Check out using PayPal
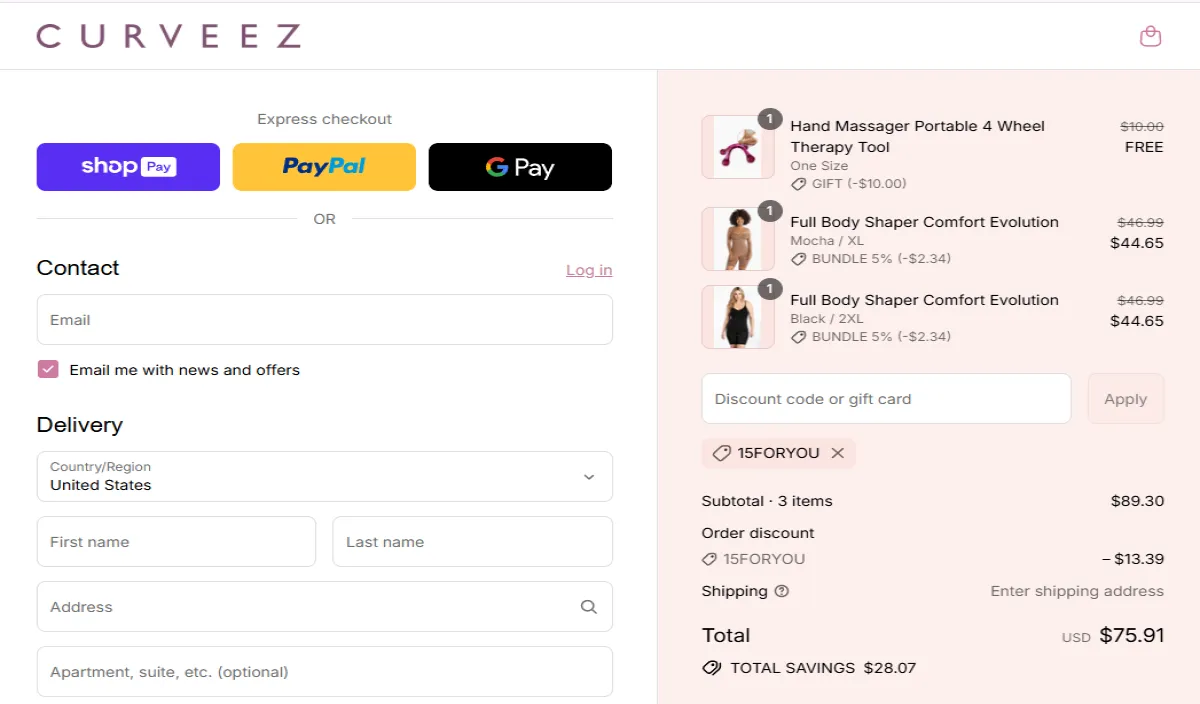This screenshot has width=1200, height=704. [x=324, y=166]
